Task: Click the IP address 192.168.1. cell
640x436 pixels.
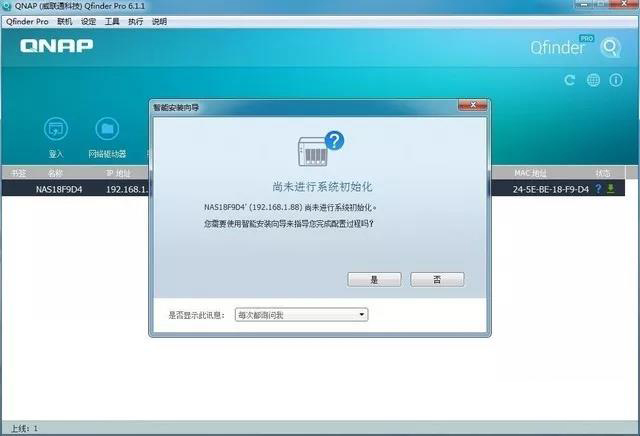Action: [x=127, y=189]
